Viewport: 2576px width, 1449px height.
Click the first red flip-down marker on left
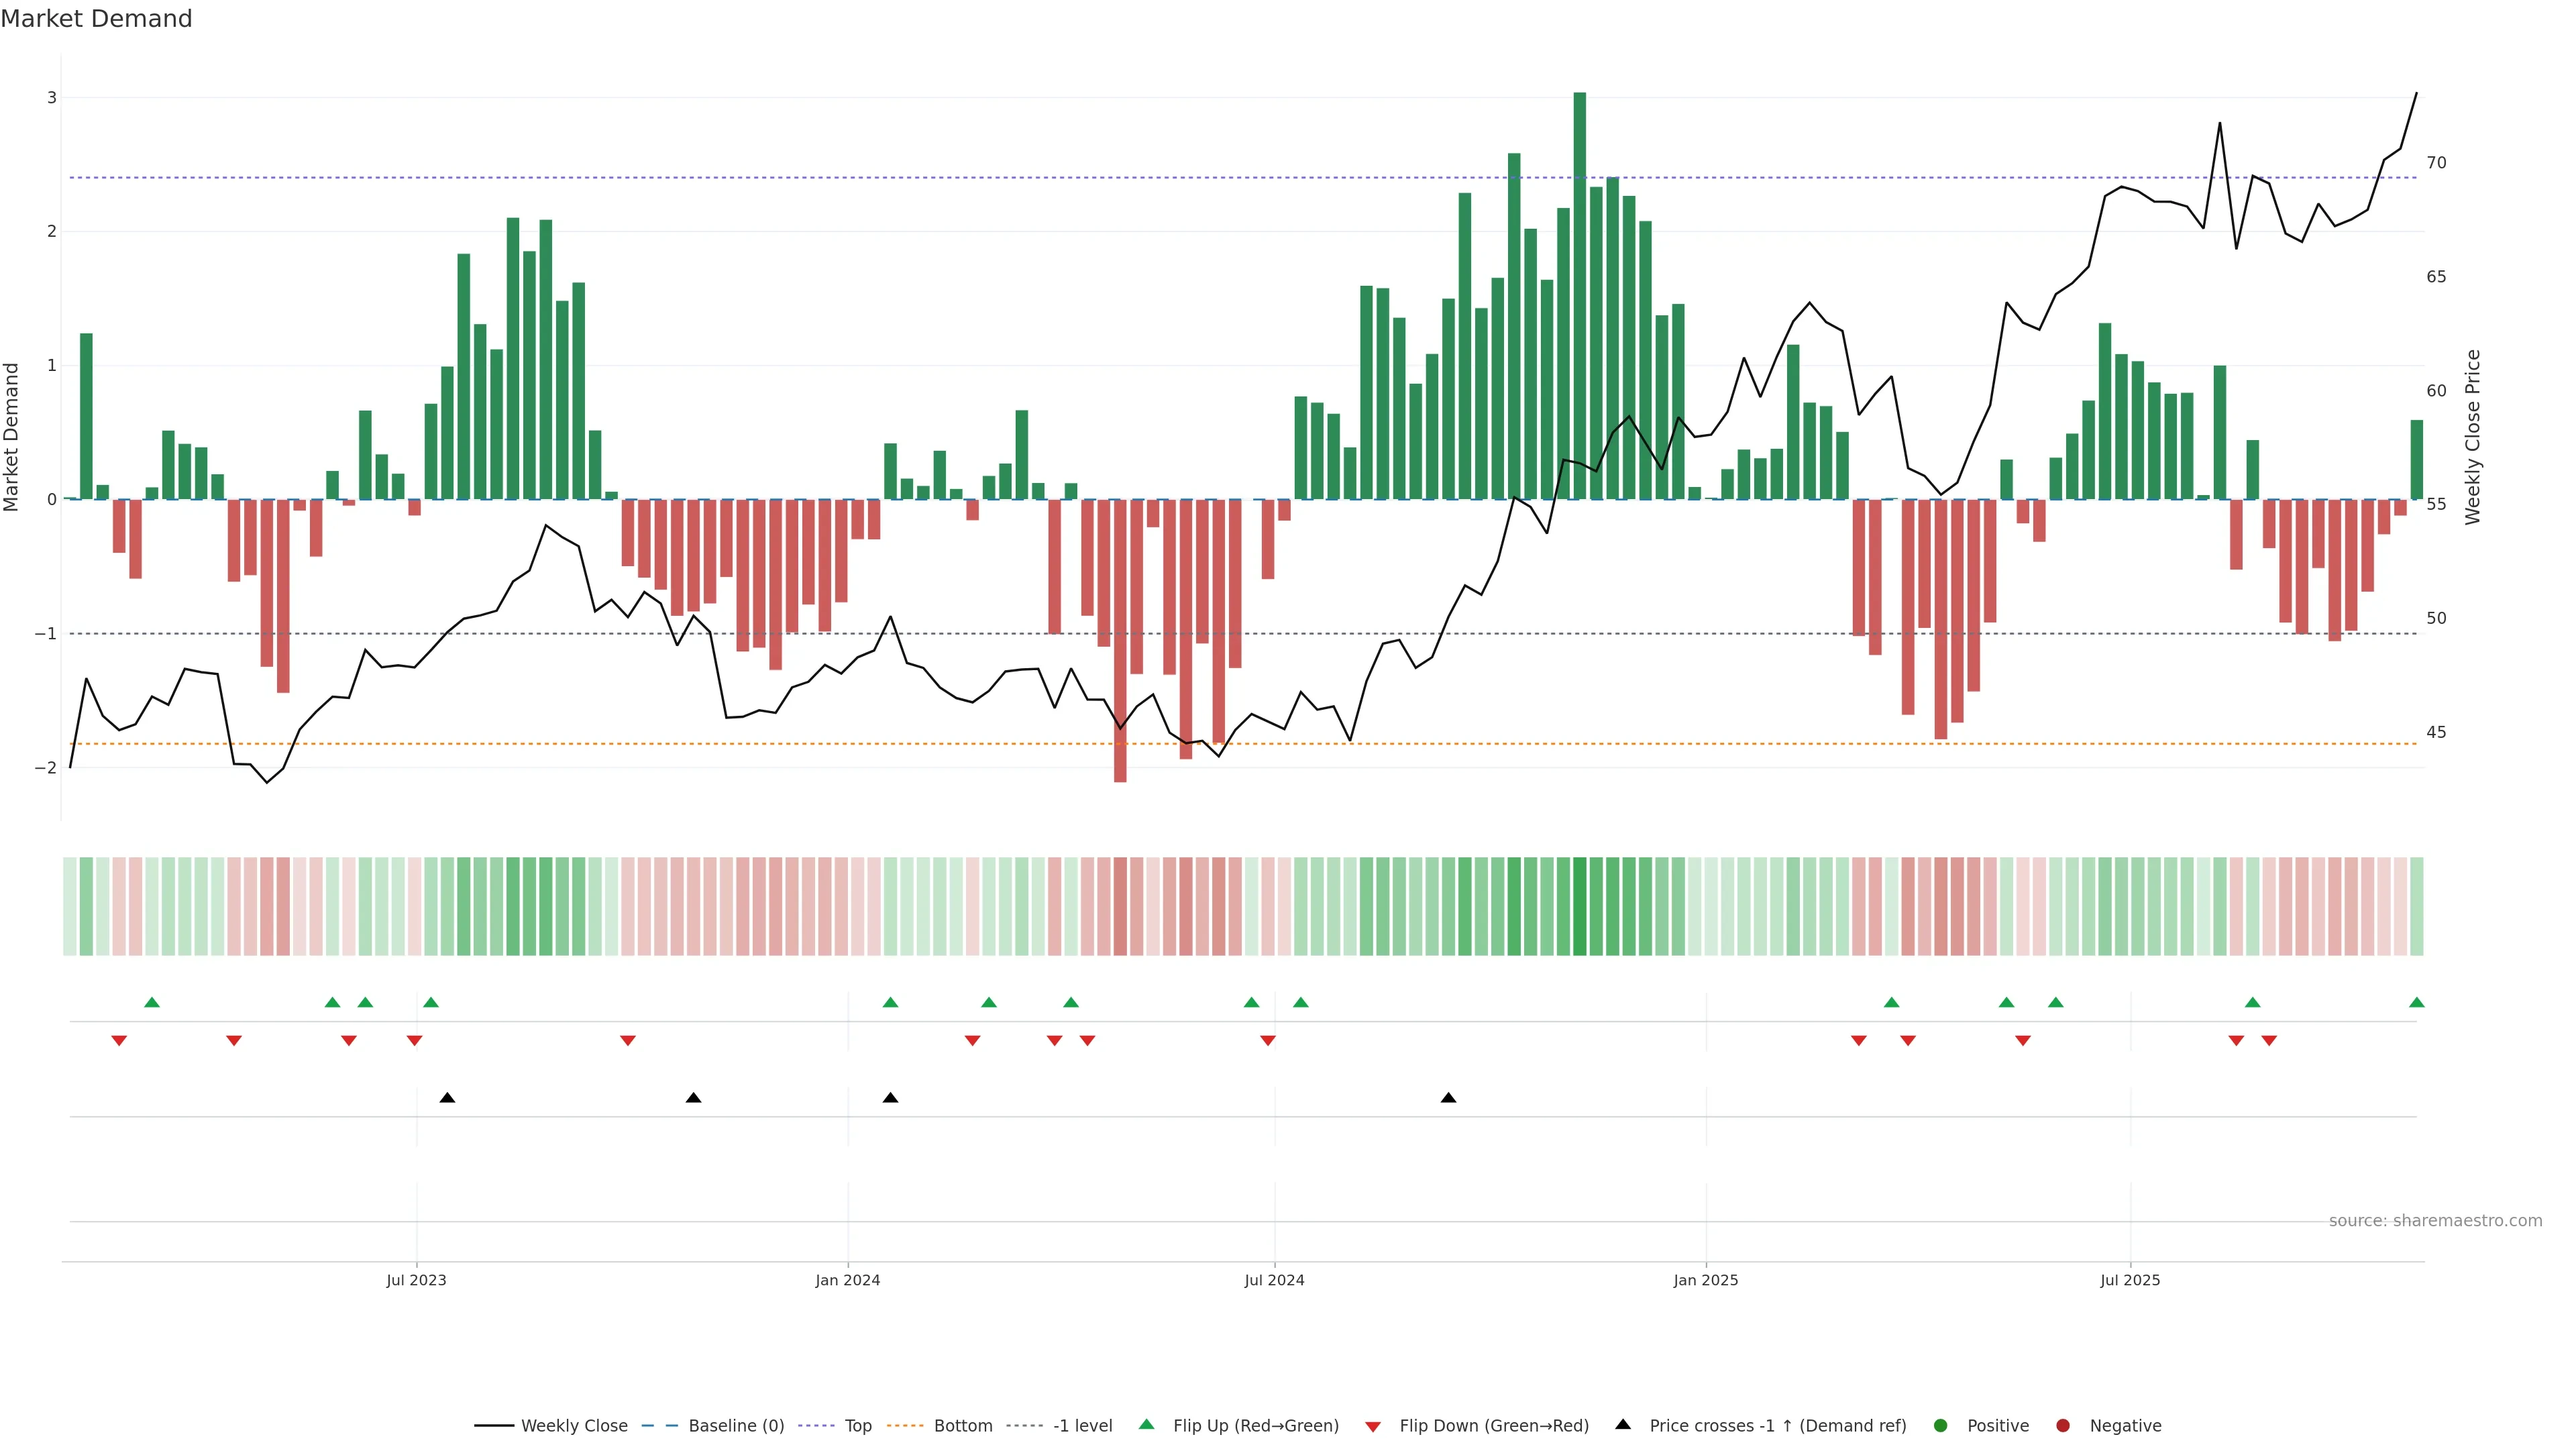point(119,1041)
